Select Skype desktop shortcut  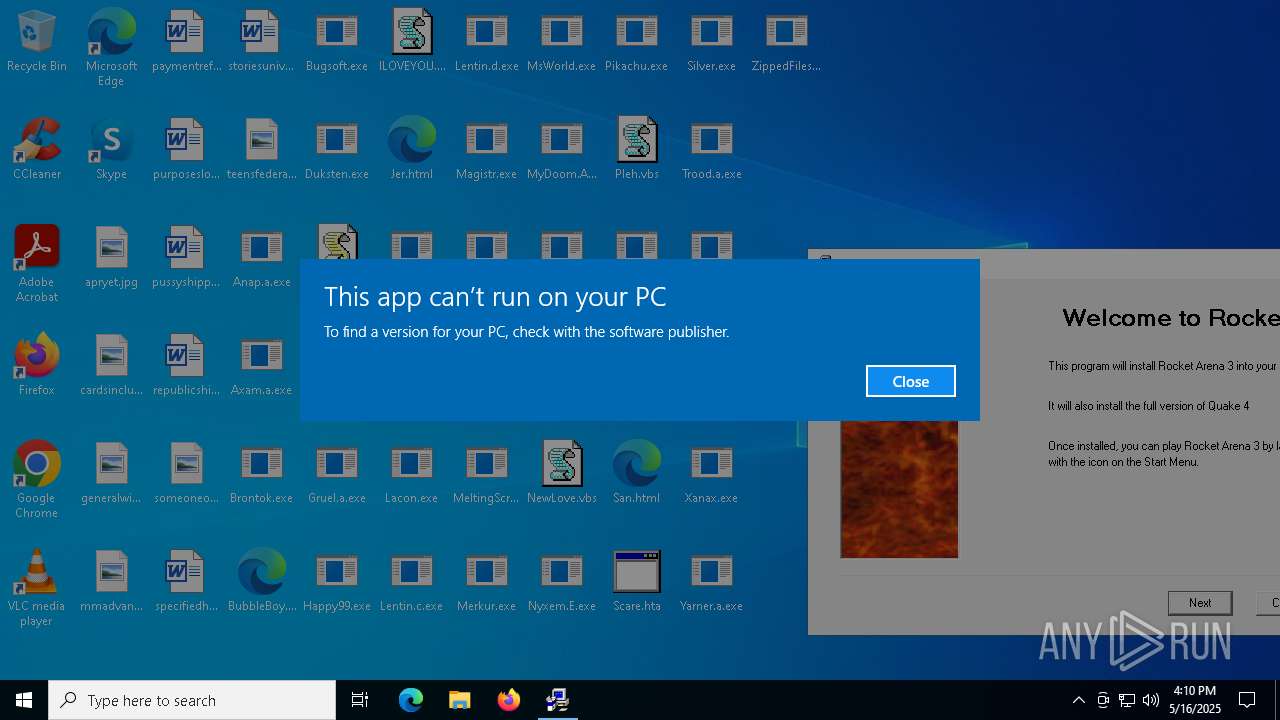click(x=111, y=150)
